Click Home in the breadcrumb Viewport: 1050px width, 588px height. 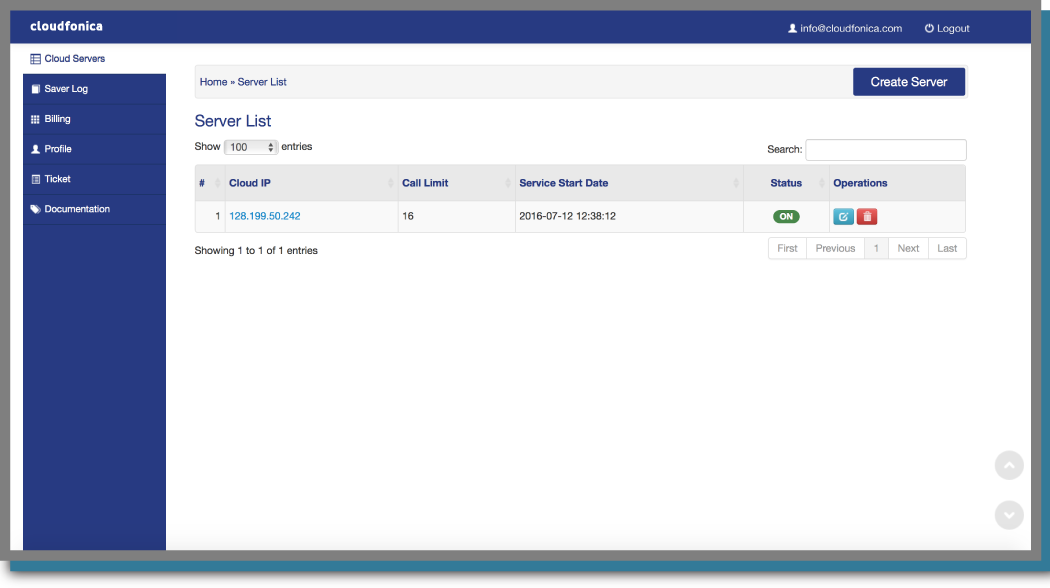pos(214,82)
